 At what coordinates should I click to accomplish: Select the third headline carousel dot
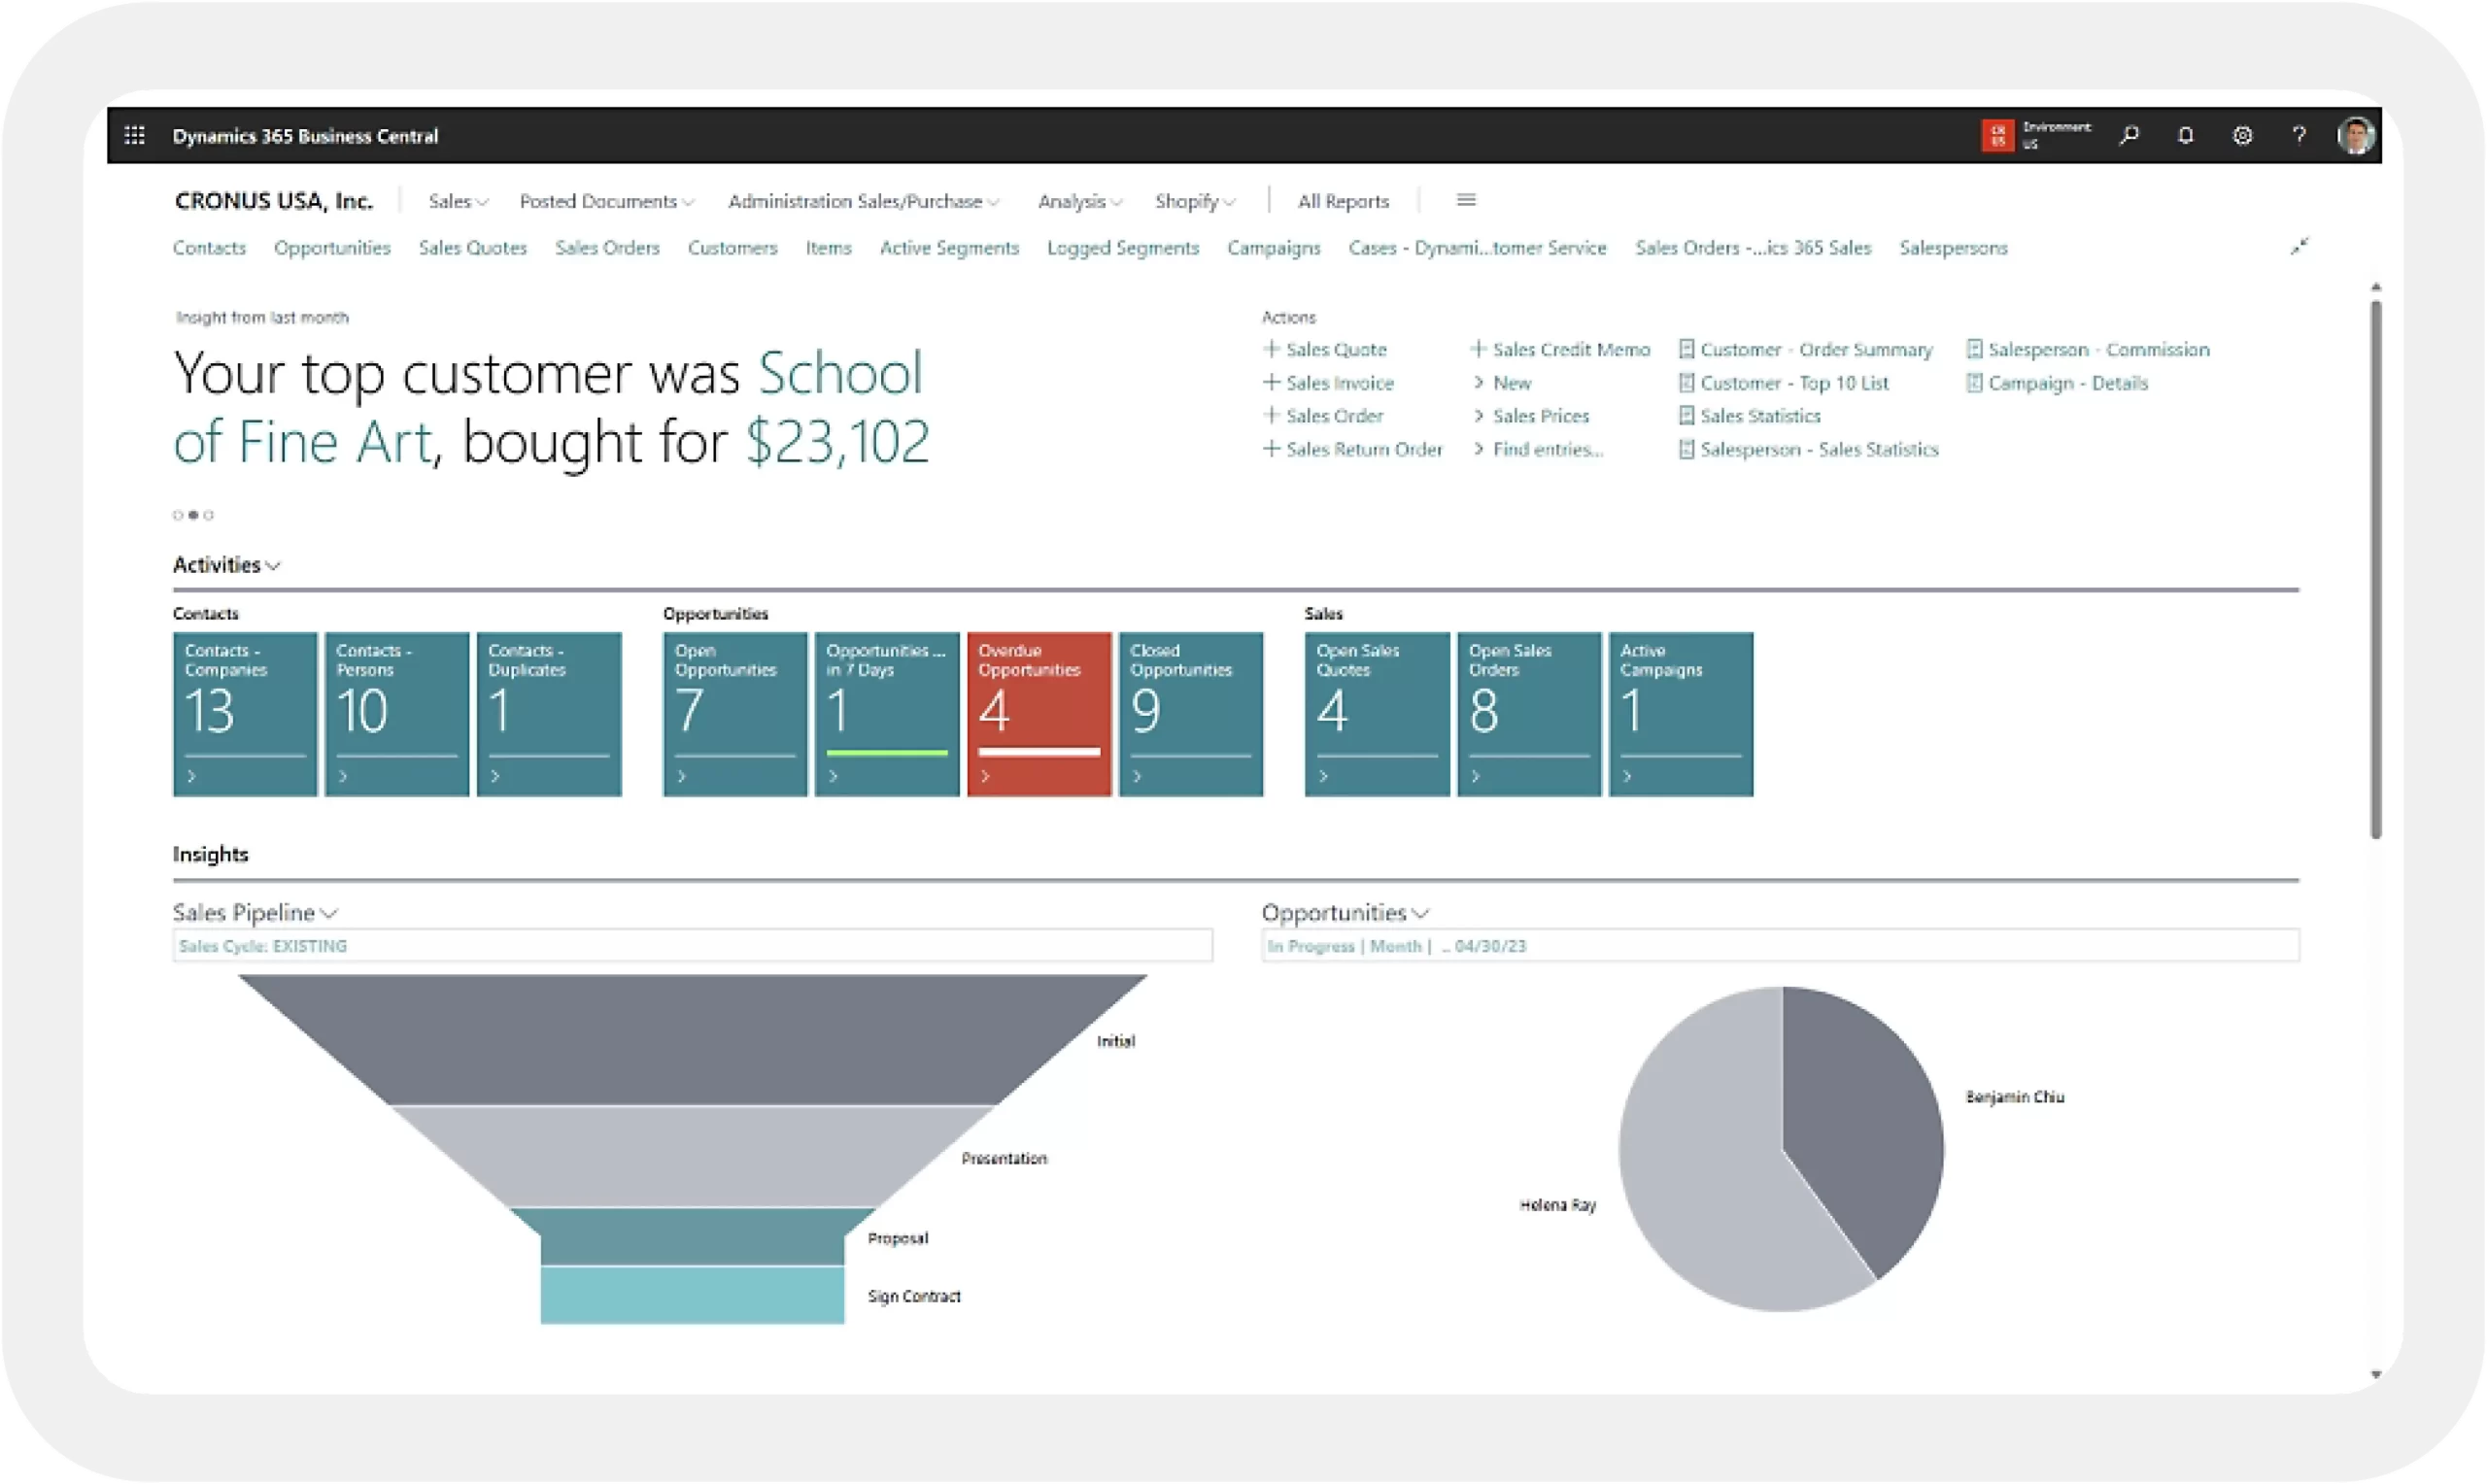pyautogui.click(x=209, y=515)
